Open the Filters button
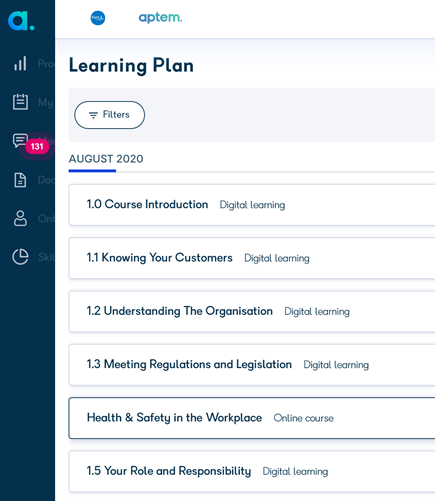 [109, 115]
